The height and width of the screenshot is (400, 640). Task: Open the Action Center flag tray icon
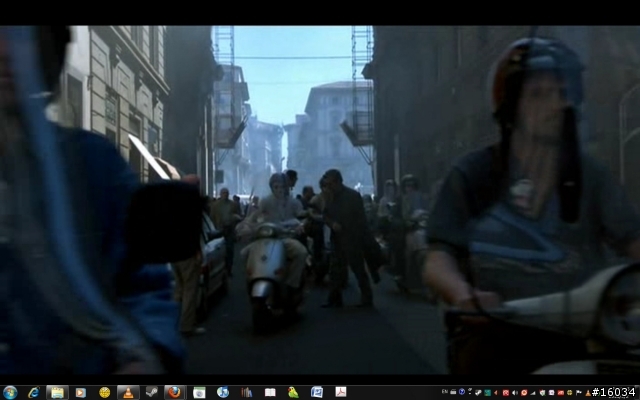click(579, 393)
